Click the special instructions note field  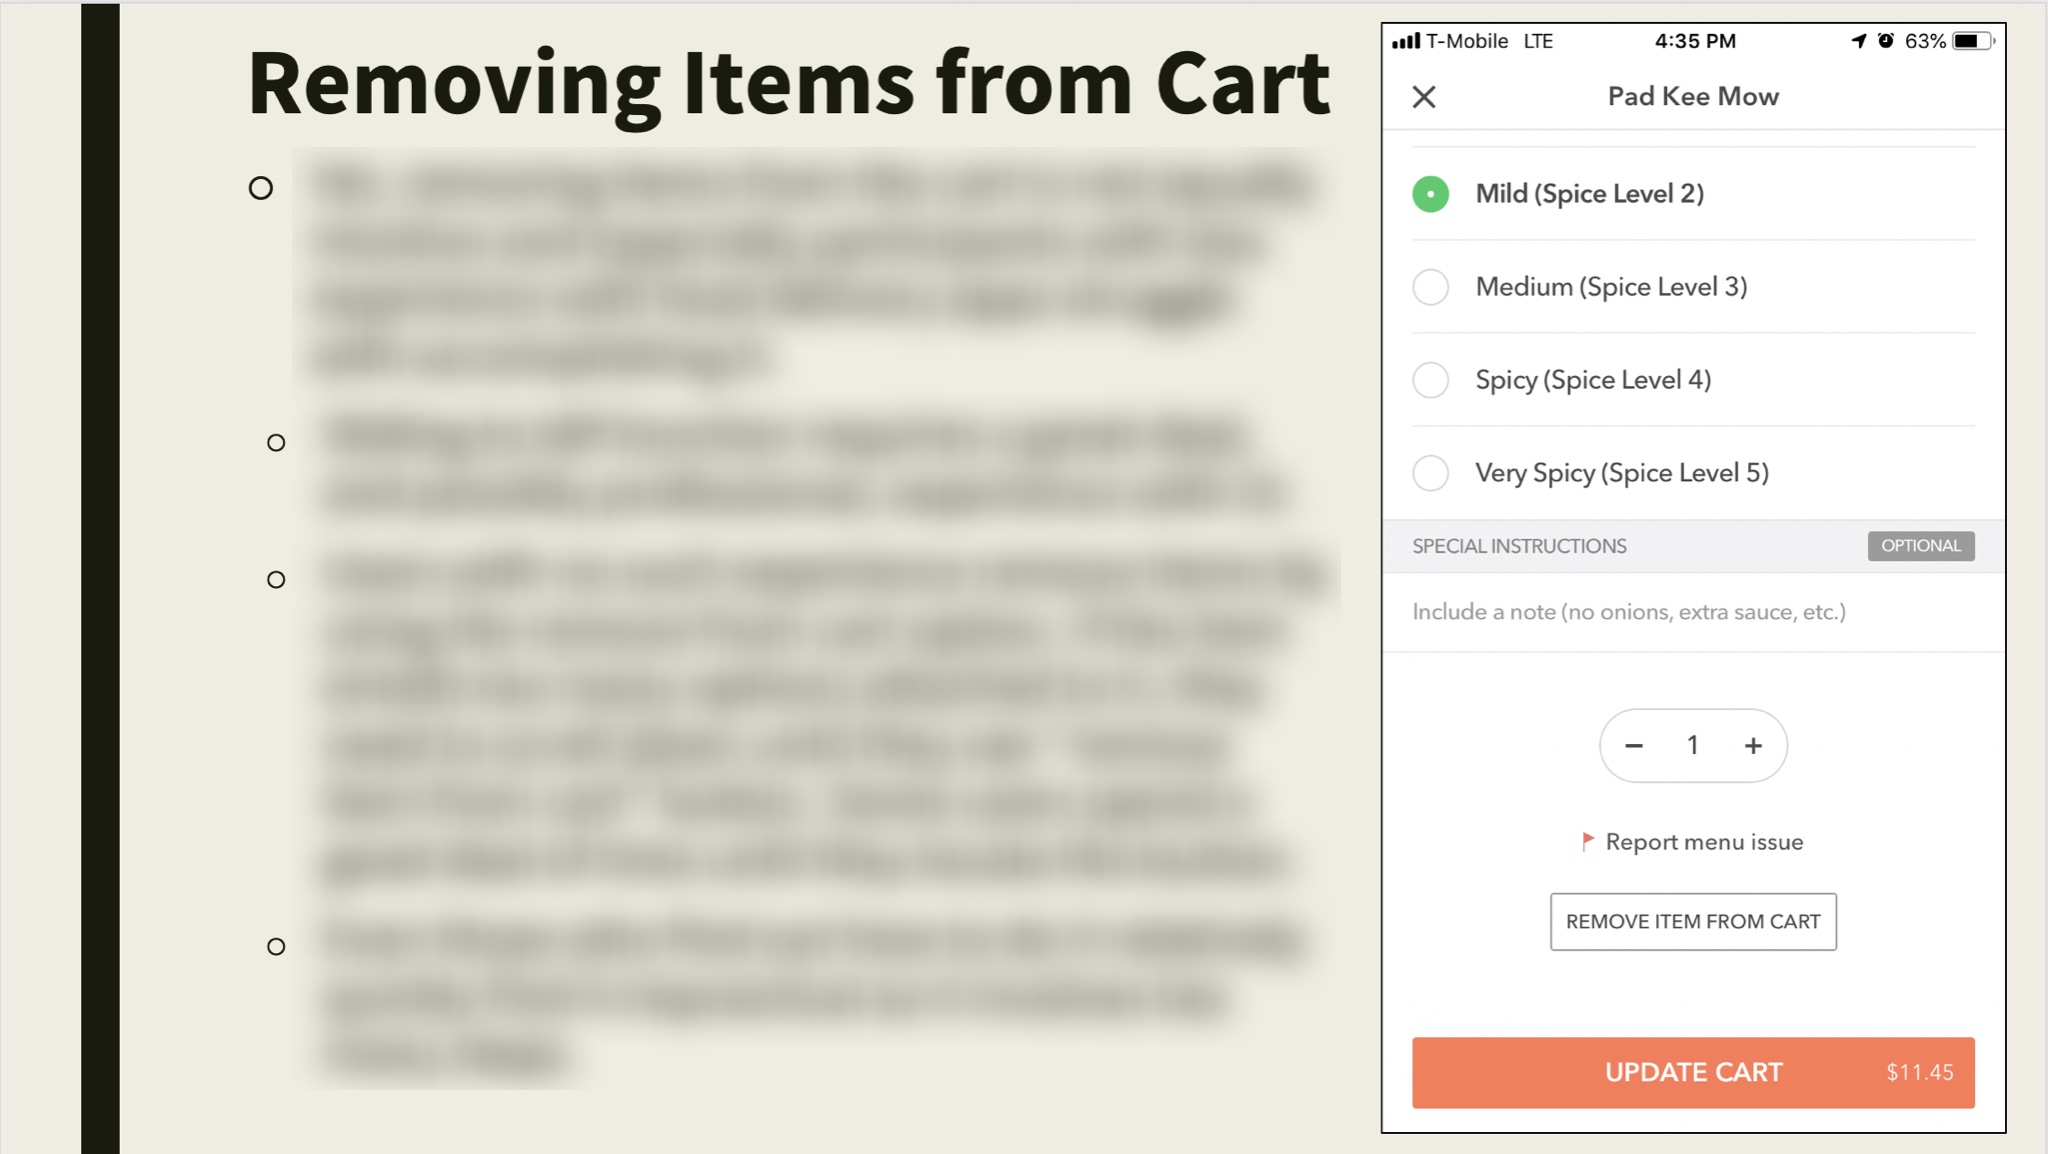tap(1693, 612)
